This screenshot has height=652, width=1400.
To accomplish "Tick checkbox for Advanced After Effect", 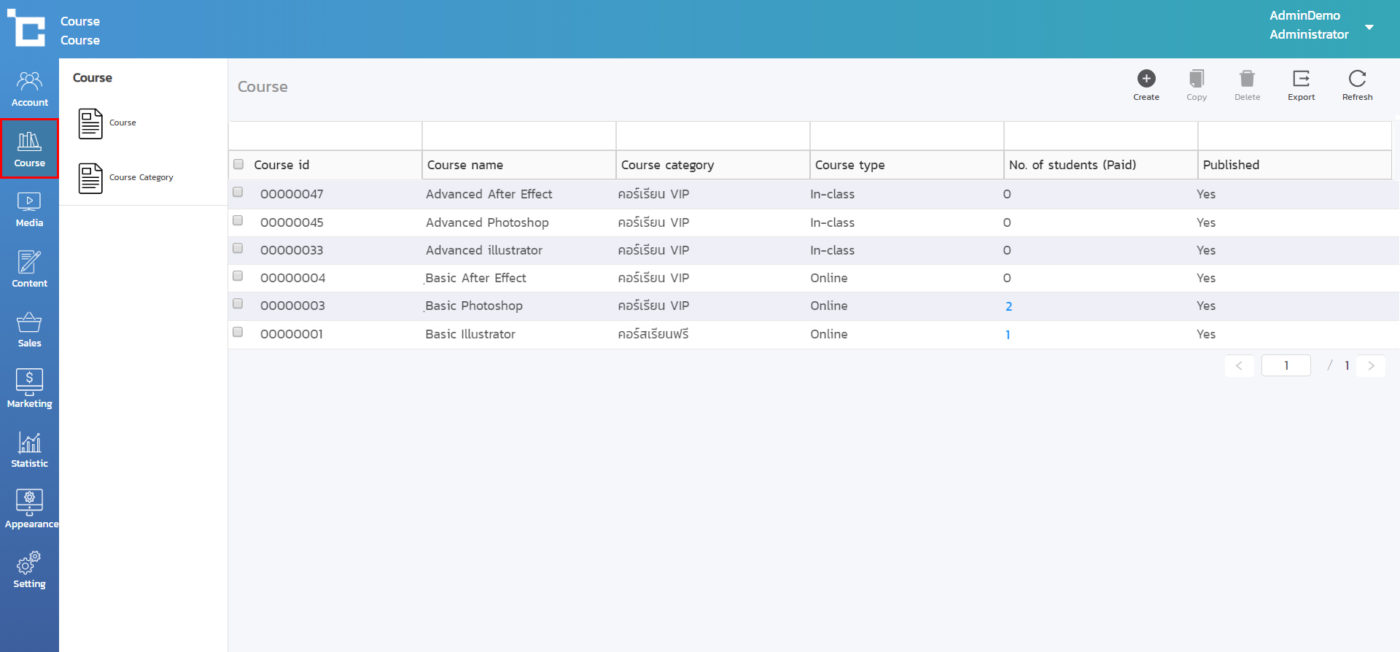I will pos(238,192).
